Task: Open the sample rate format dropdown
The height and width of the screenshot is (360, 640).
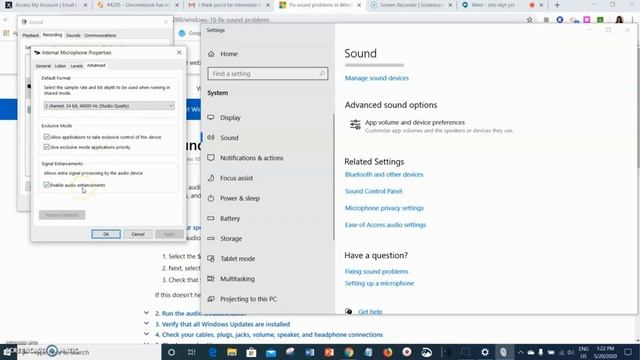Action: [x=109, y=106]
